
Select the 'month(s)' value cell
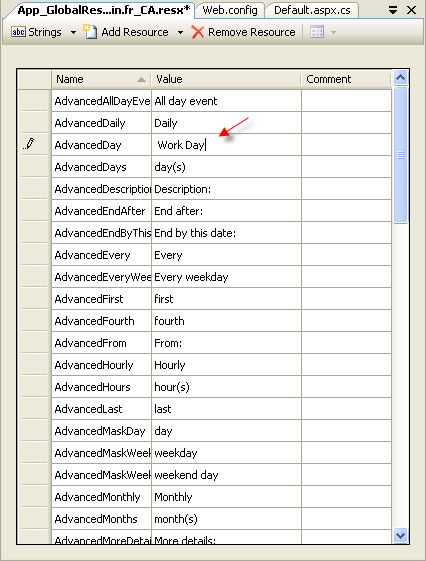[x=227, y=519]
